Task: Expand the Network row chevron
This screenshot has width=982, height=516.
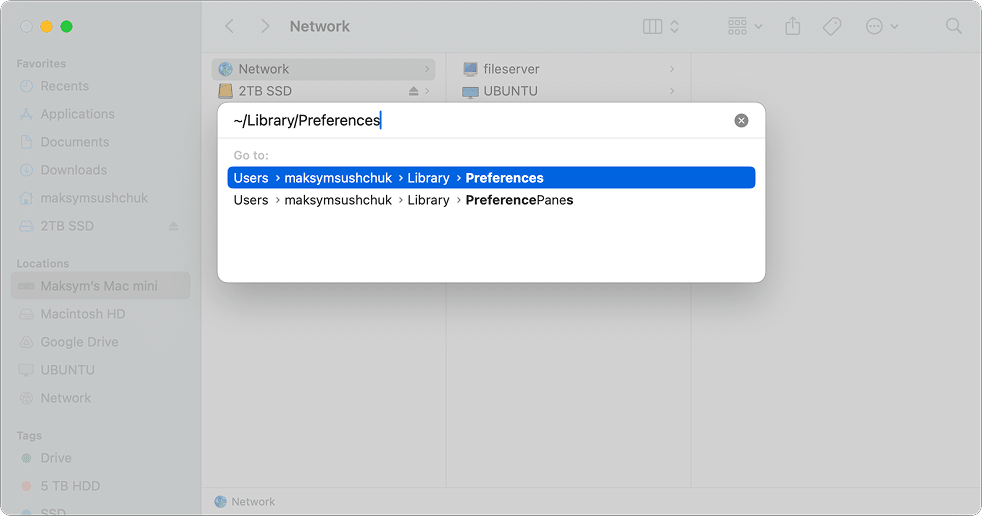Action: (x=427, y=69)
